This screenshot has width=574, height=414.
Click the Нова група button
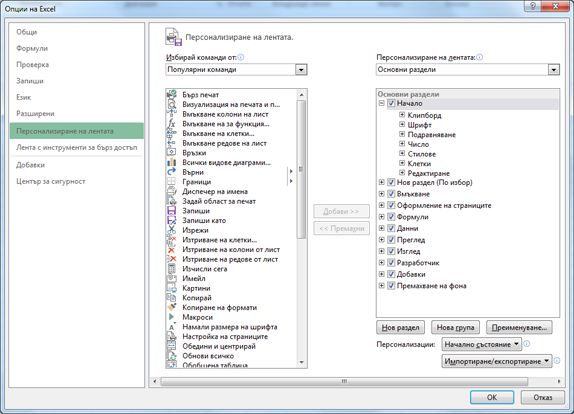tap(455, 328)
